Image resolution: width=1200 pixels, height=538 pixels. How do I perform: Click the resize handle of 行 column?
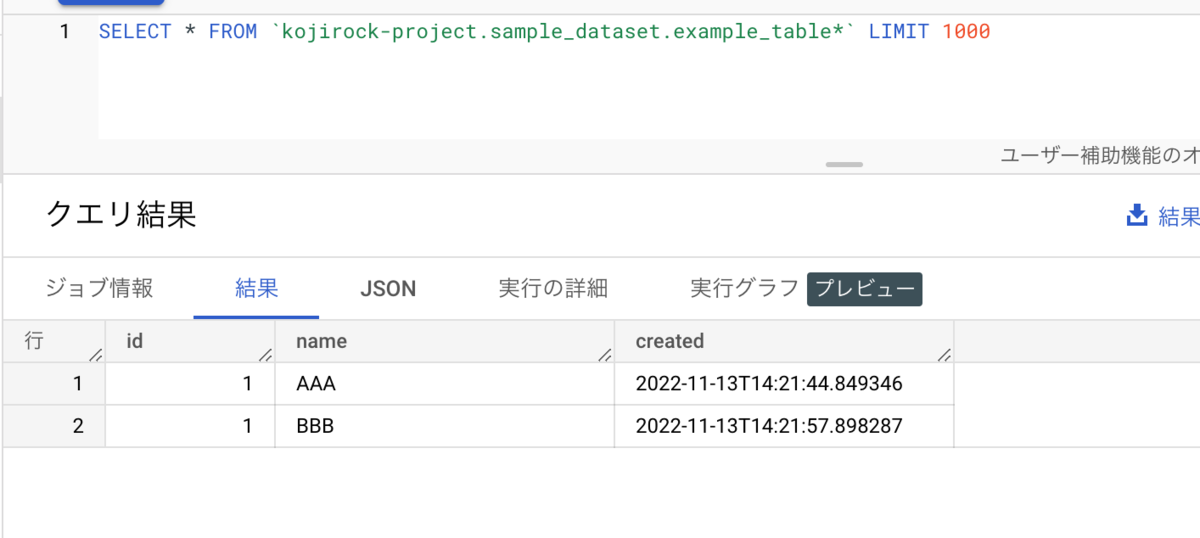coord(96,354)
